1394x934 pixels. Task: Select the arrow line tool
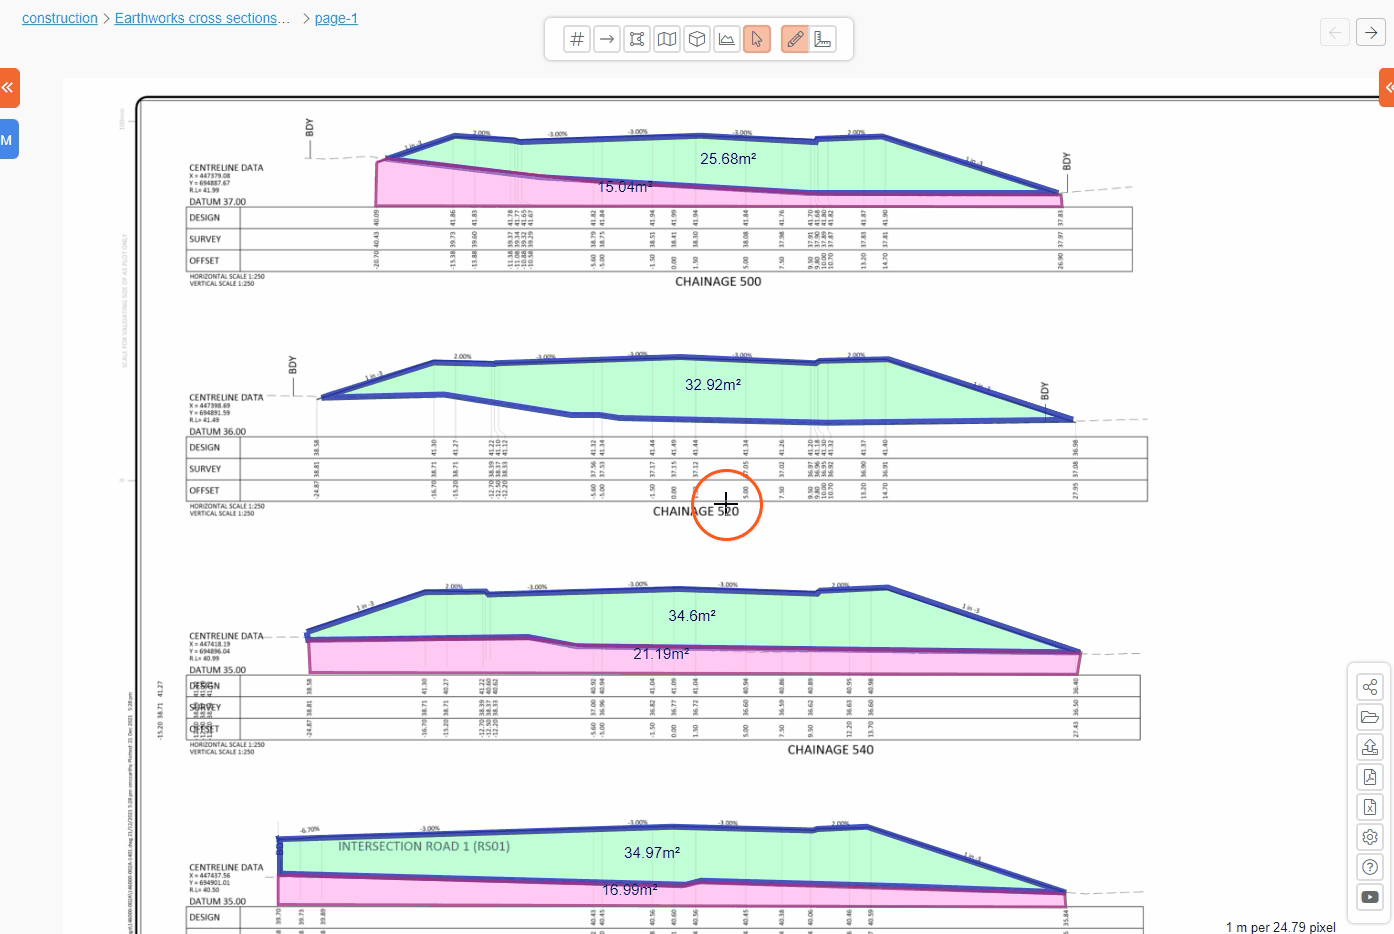[607, 39]
